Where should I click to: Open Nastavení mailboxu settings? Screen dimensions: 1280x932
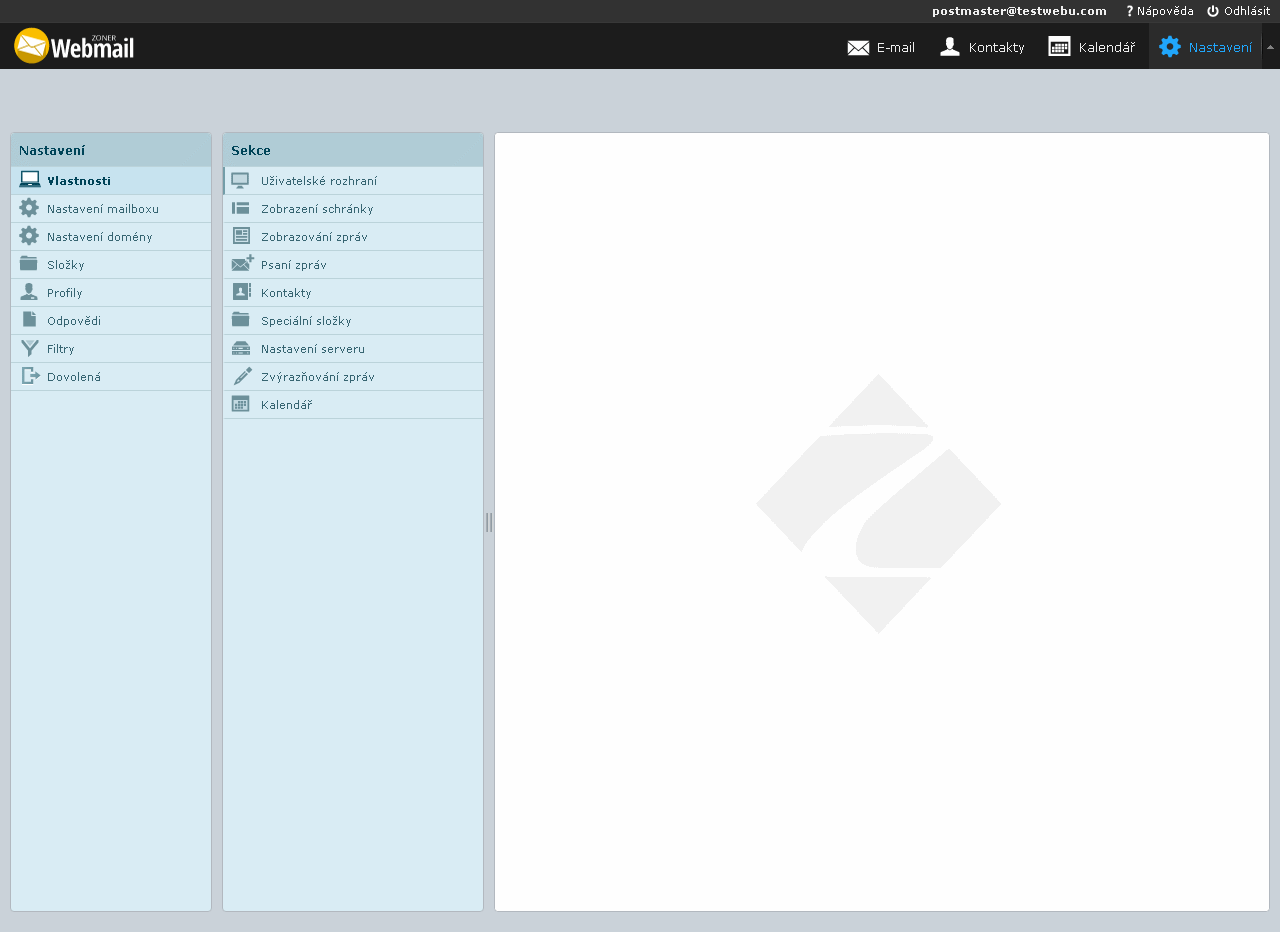coord(102,209)
